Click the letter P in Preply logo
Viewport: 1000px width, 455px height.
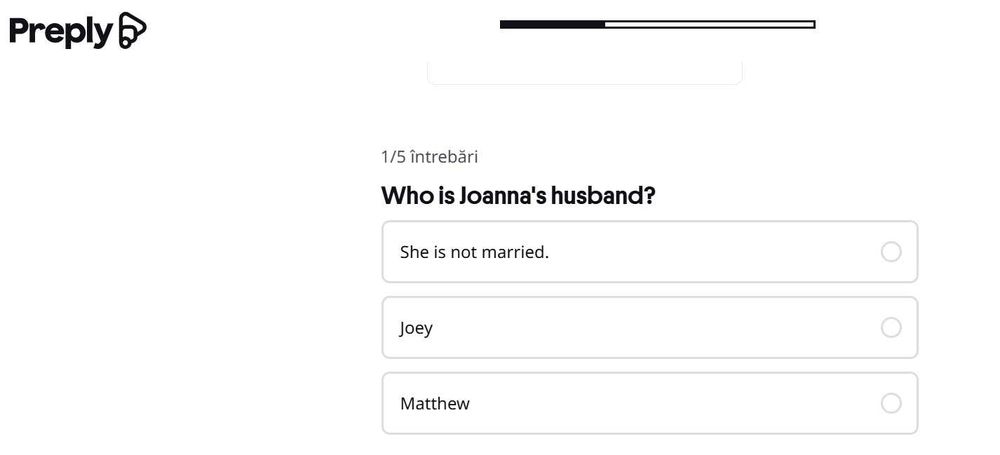[20, 32]
